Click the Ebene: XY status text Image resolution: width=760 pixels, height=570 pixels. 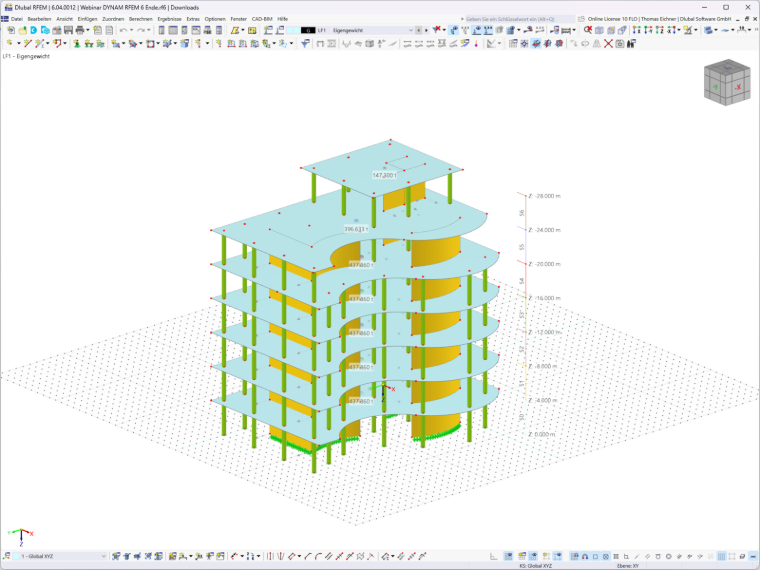point(628,566)
